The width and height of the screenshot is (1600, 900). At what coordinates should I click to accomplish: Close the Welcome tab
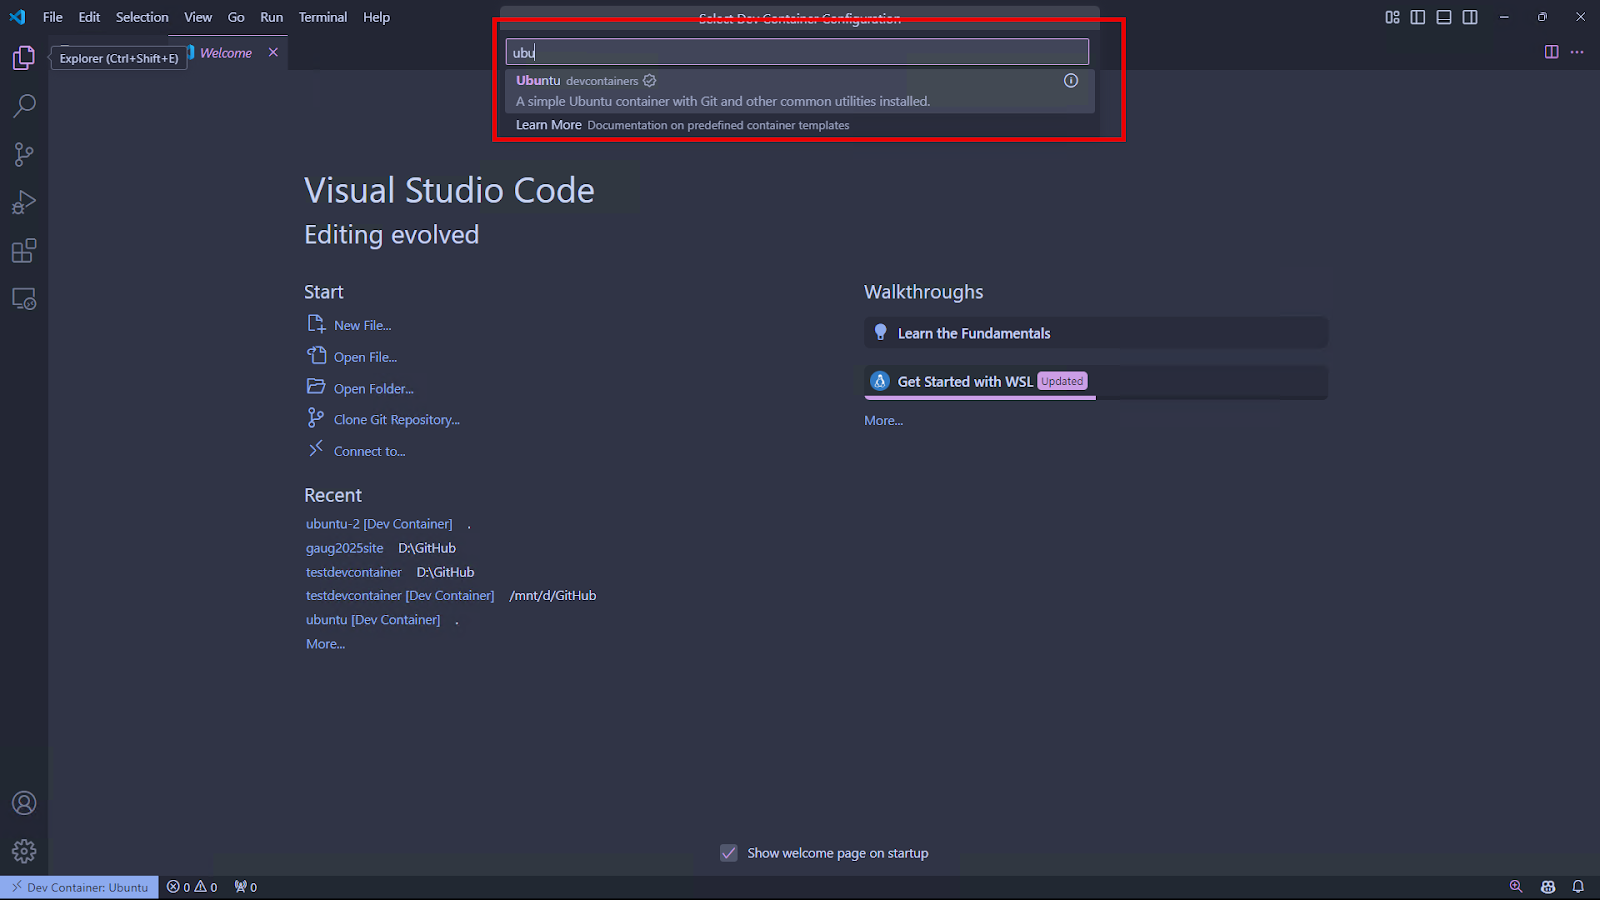pyautogui.click(x=273, y=53)
